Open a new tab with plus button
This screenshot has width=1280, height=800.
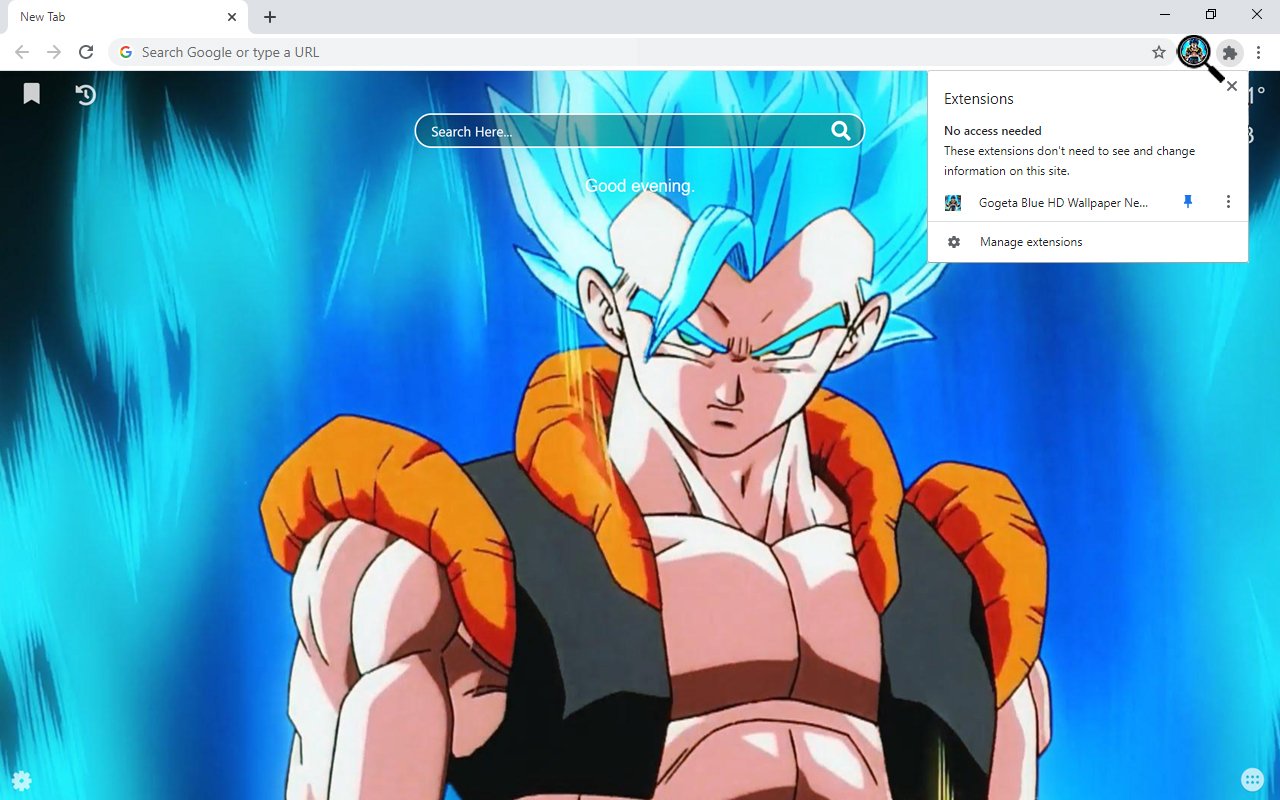coord(270,17)
